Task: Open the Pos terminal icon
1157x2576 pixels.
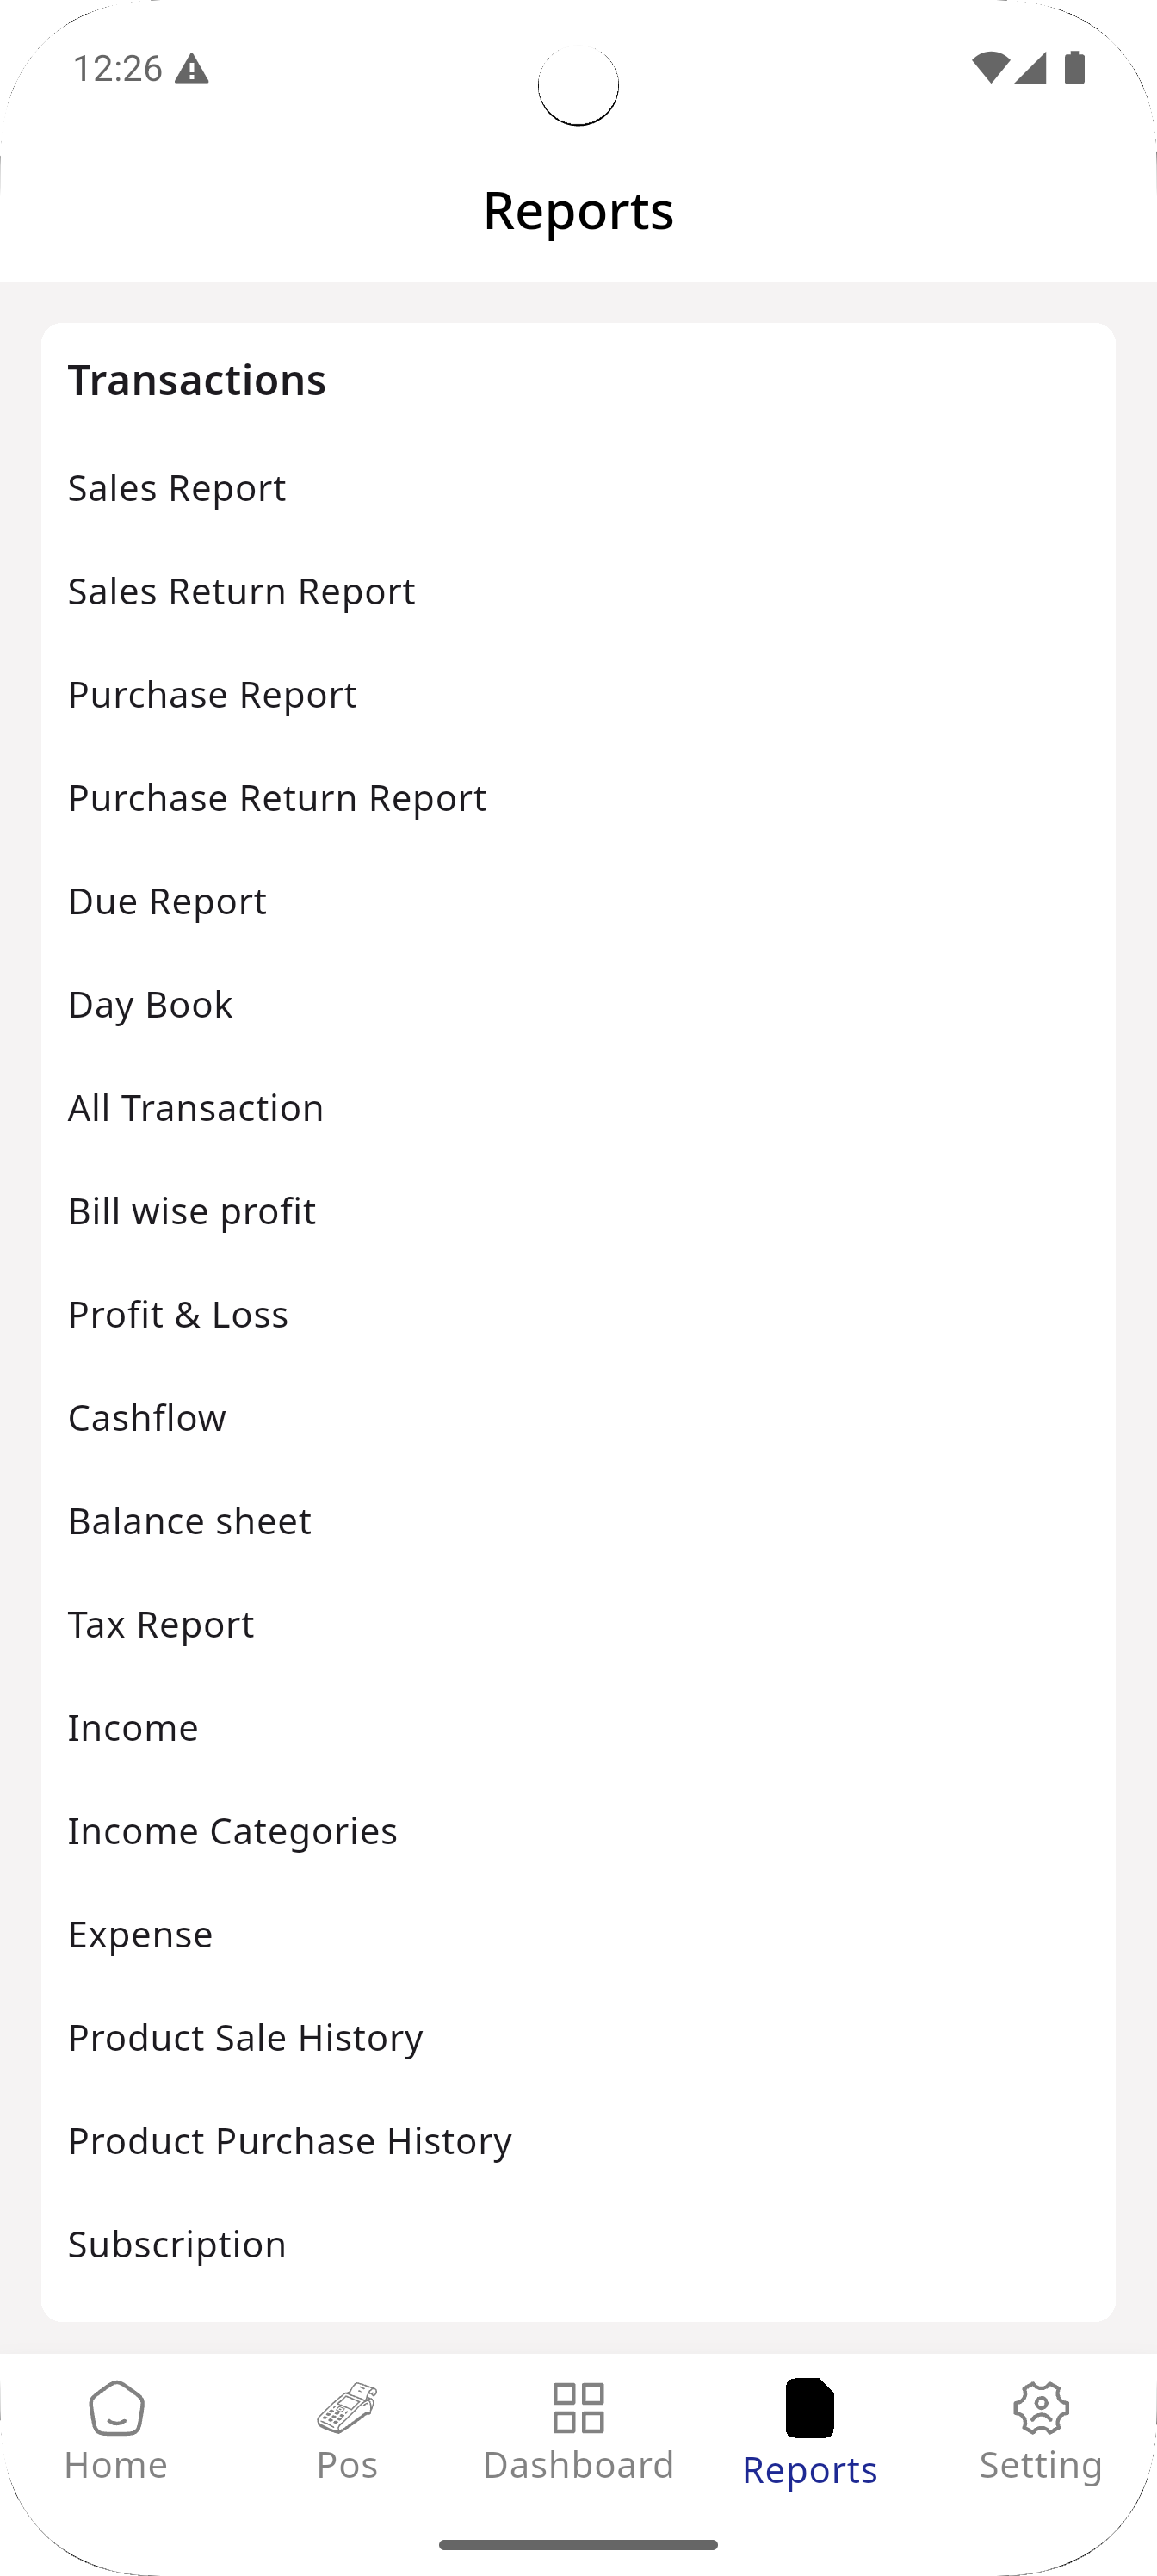Action: 347,2408
